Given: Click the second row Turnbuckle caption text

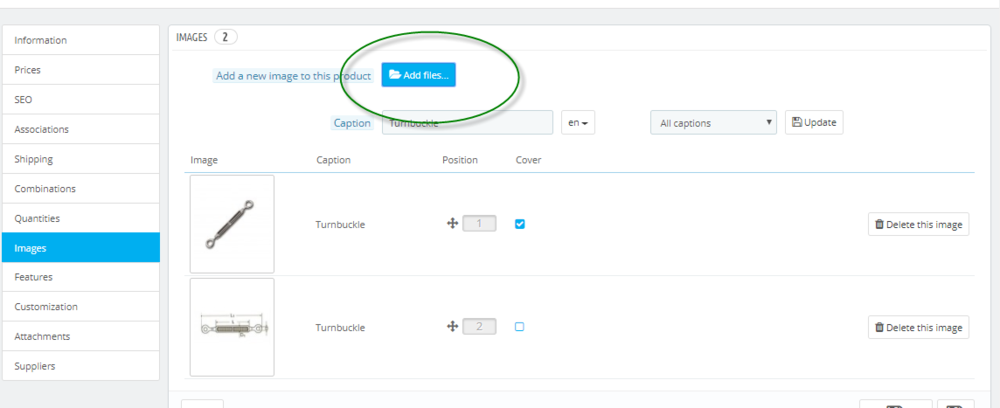Looking at the screenshot, I should (340, 328).
